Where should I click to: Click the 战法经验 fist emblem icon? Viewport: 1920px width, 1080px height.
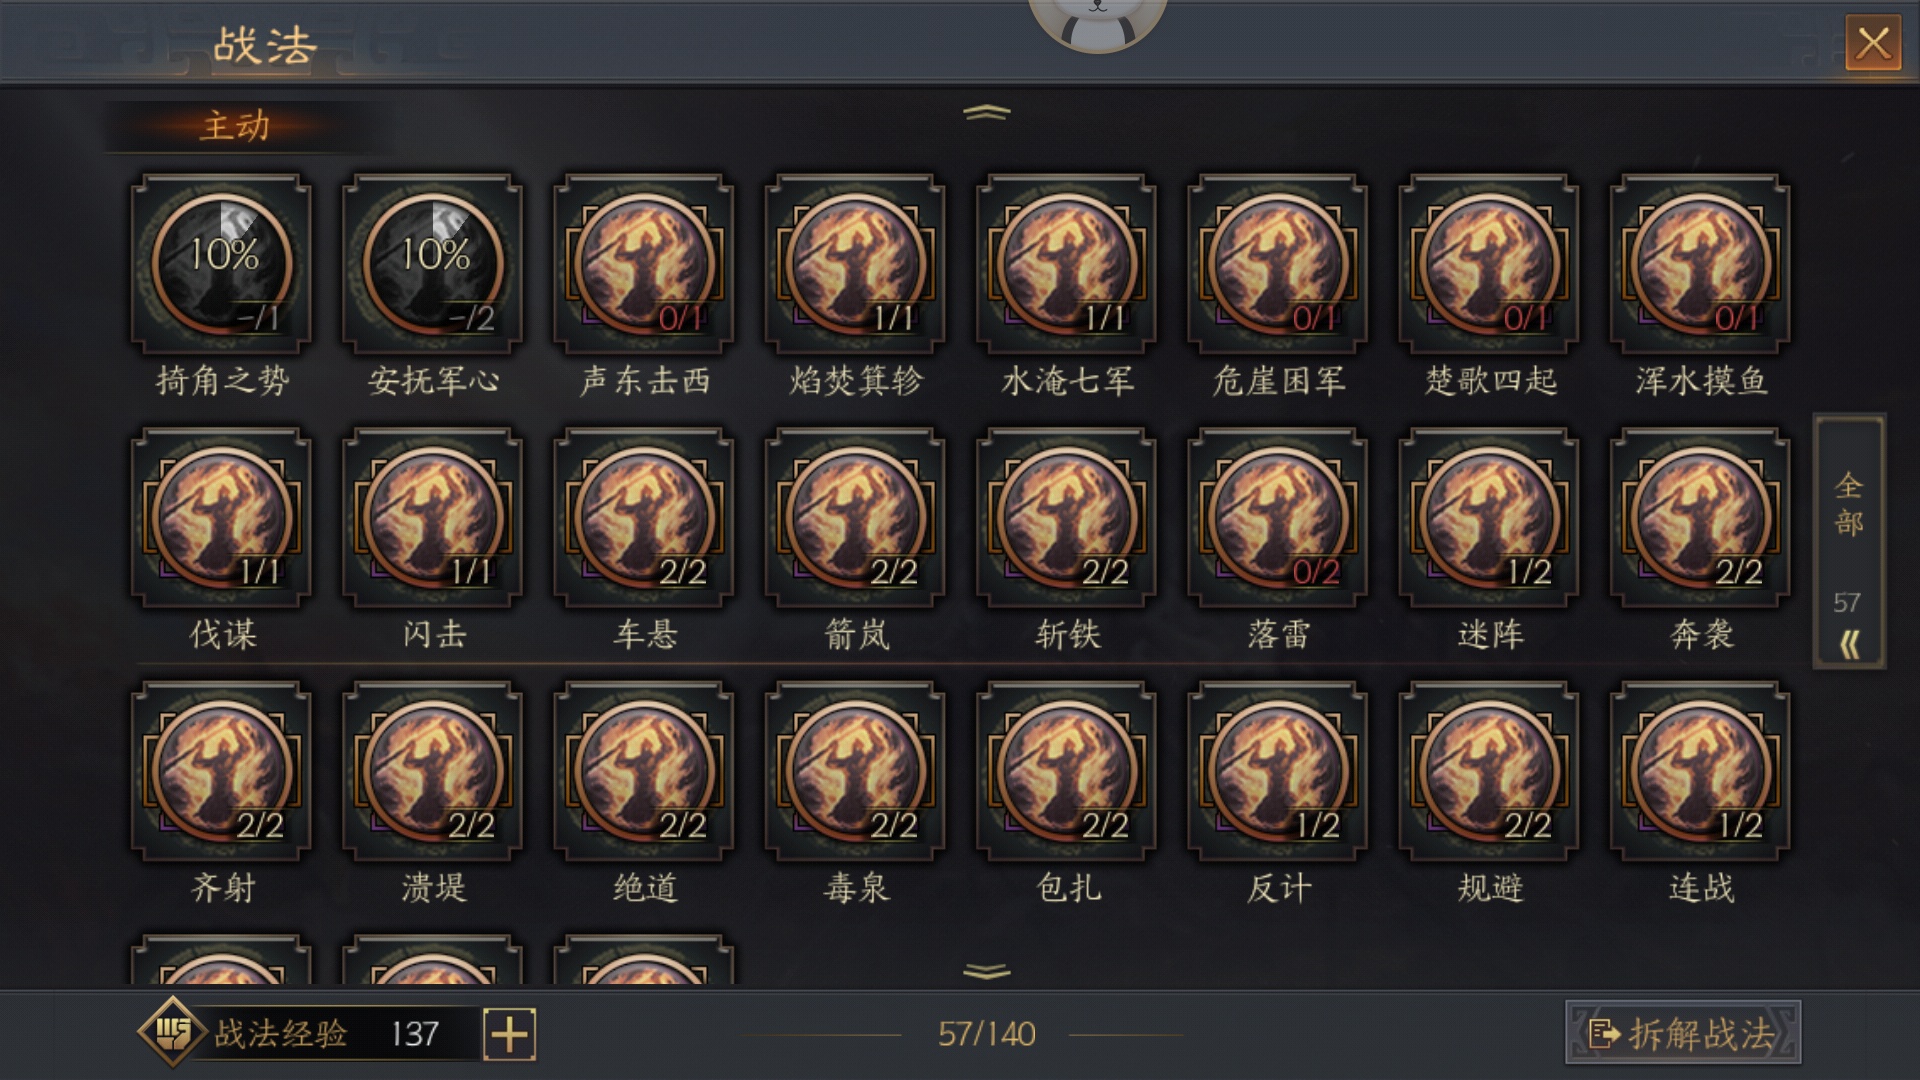pos(172,1032)
